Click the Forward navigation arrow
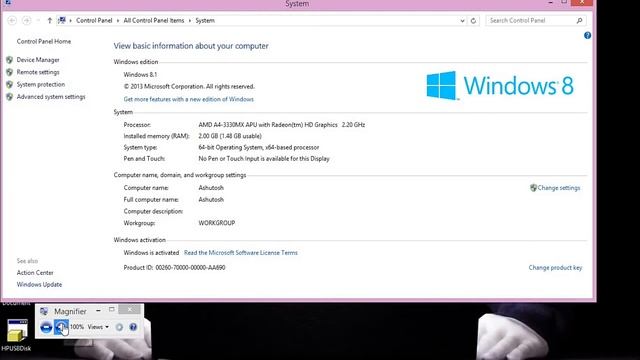The image size is (640, 360). click(27, 20)
